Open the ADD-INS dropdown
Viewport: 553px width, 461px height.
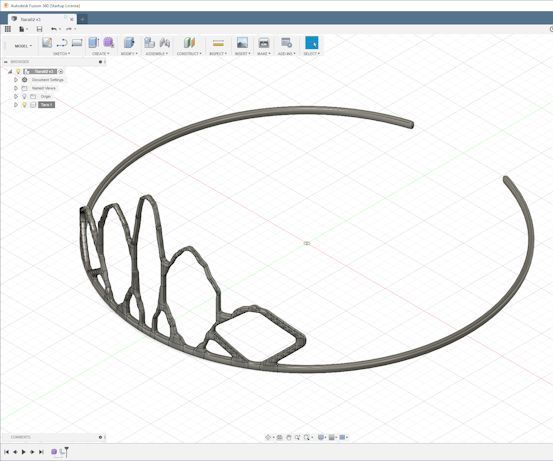click(286, 54)
